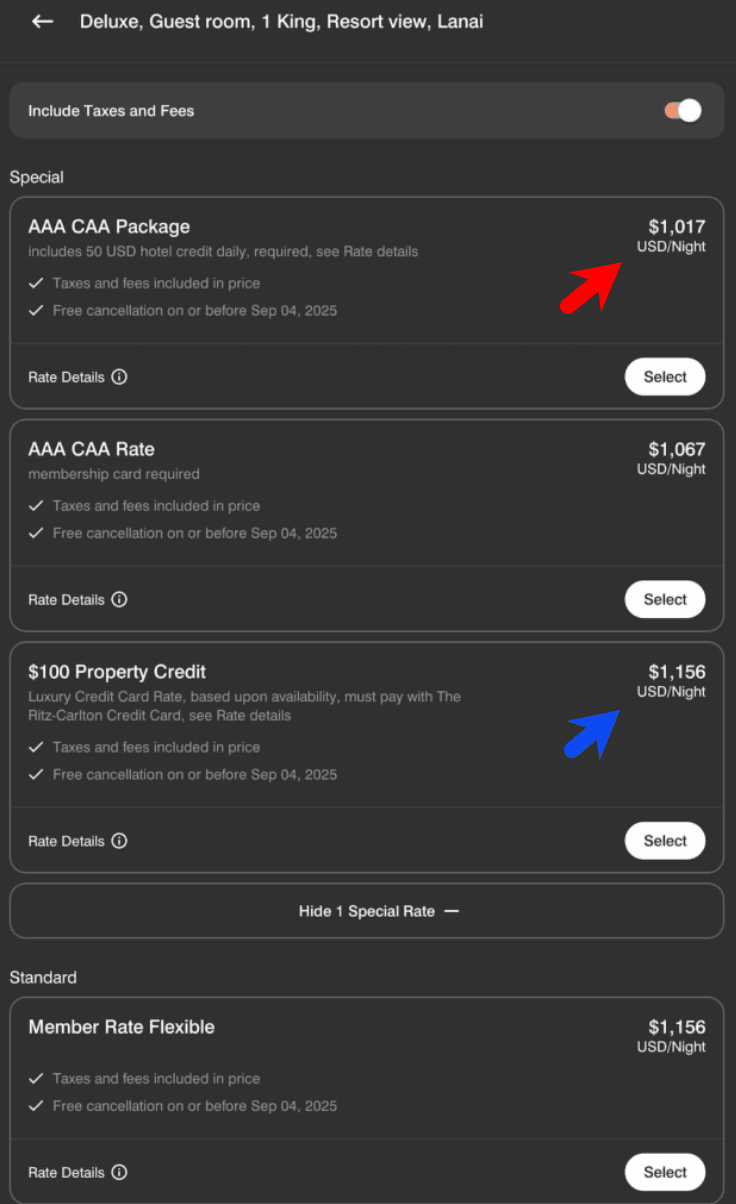Click info icon for AAA CAA Package

pos(119,377)
